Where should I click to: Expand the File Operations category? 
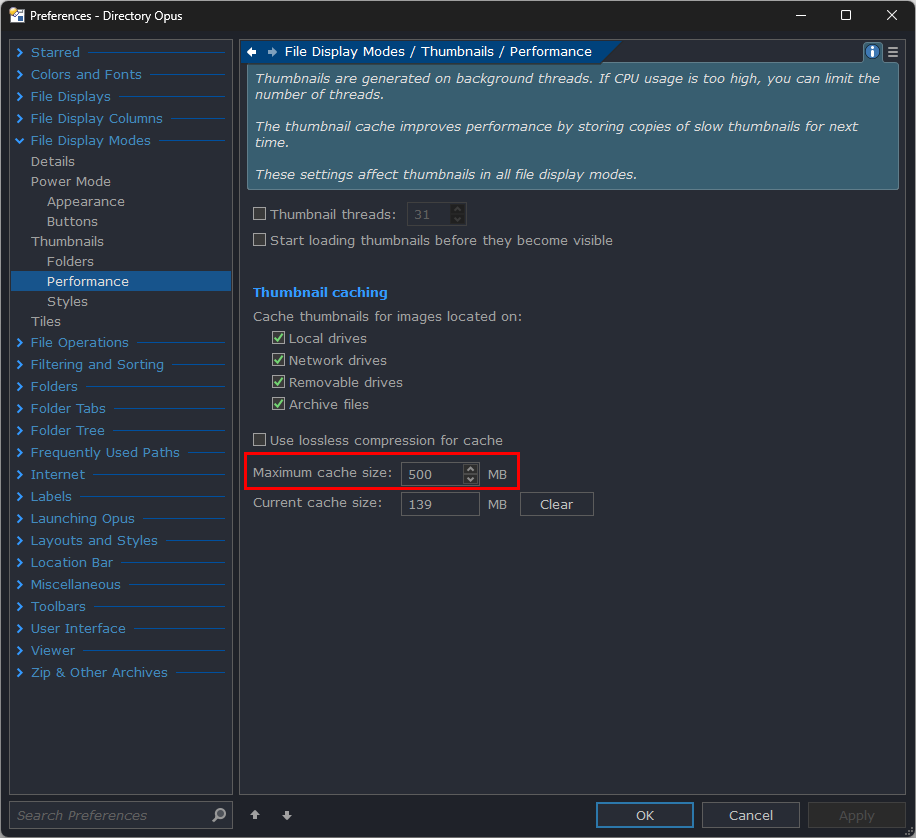pyautogui.click(x=20, y=342)
